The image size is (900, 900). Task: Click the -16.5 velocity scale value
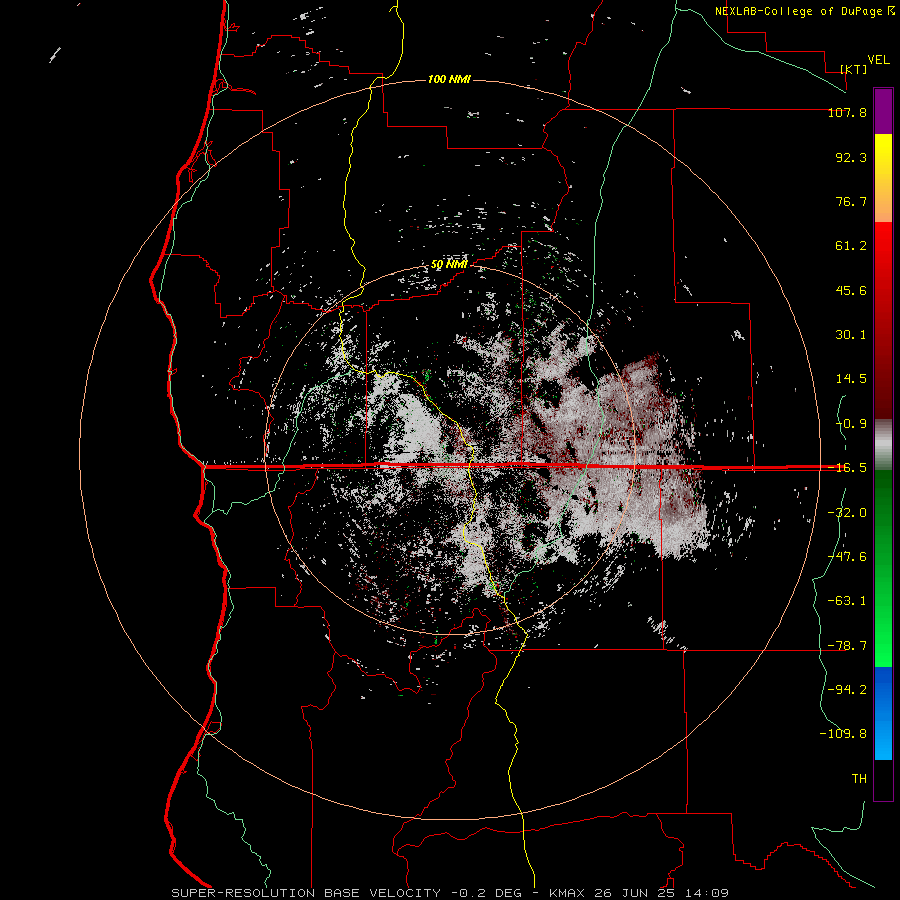[847, 468]
